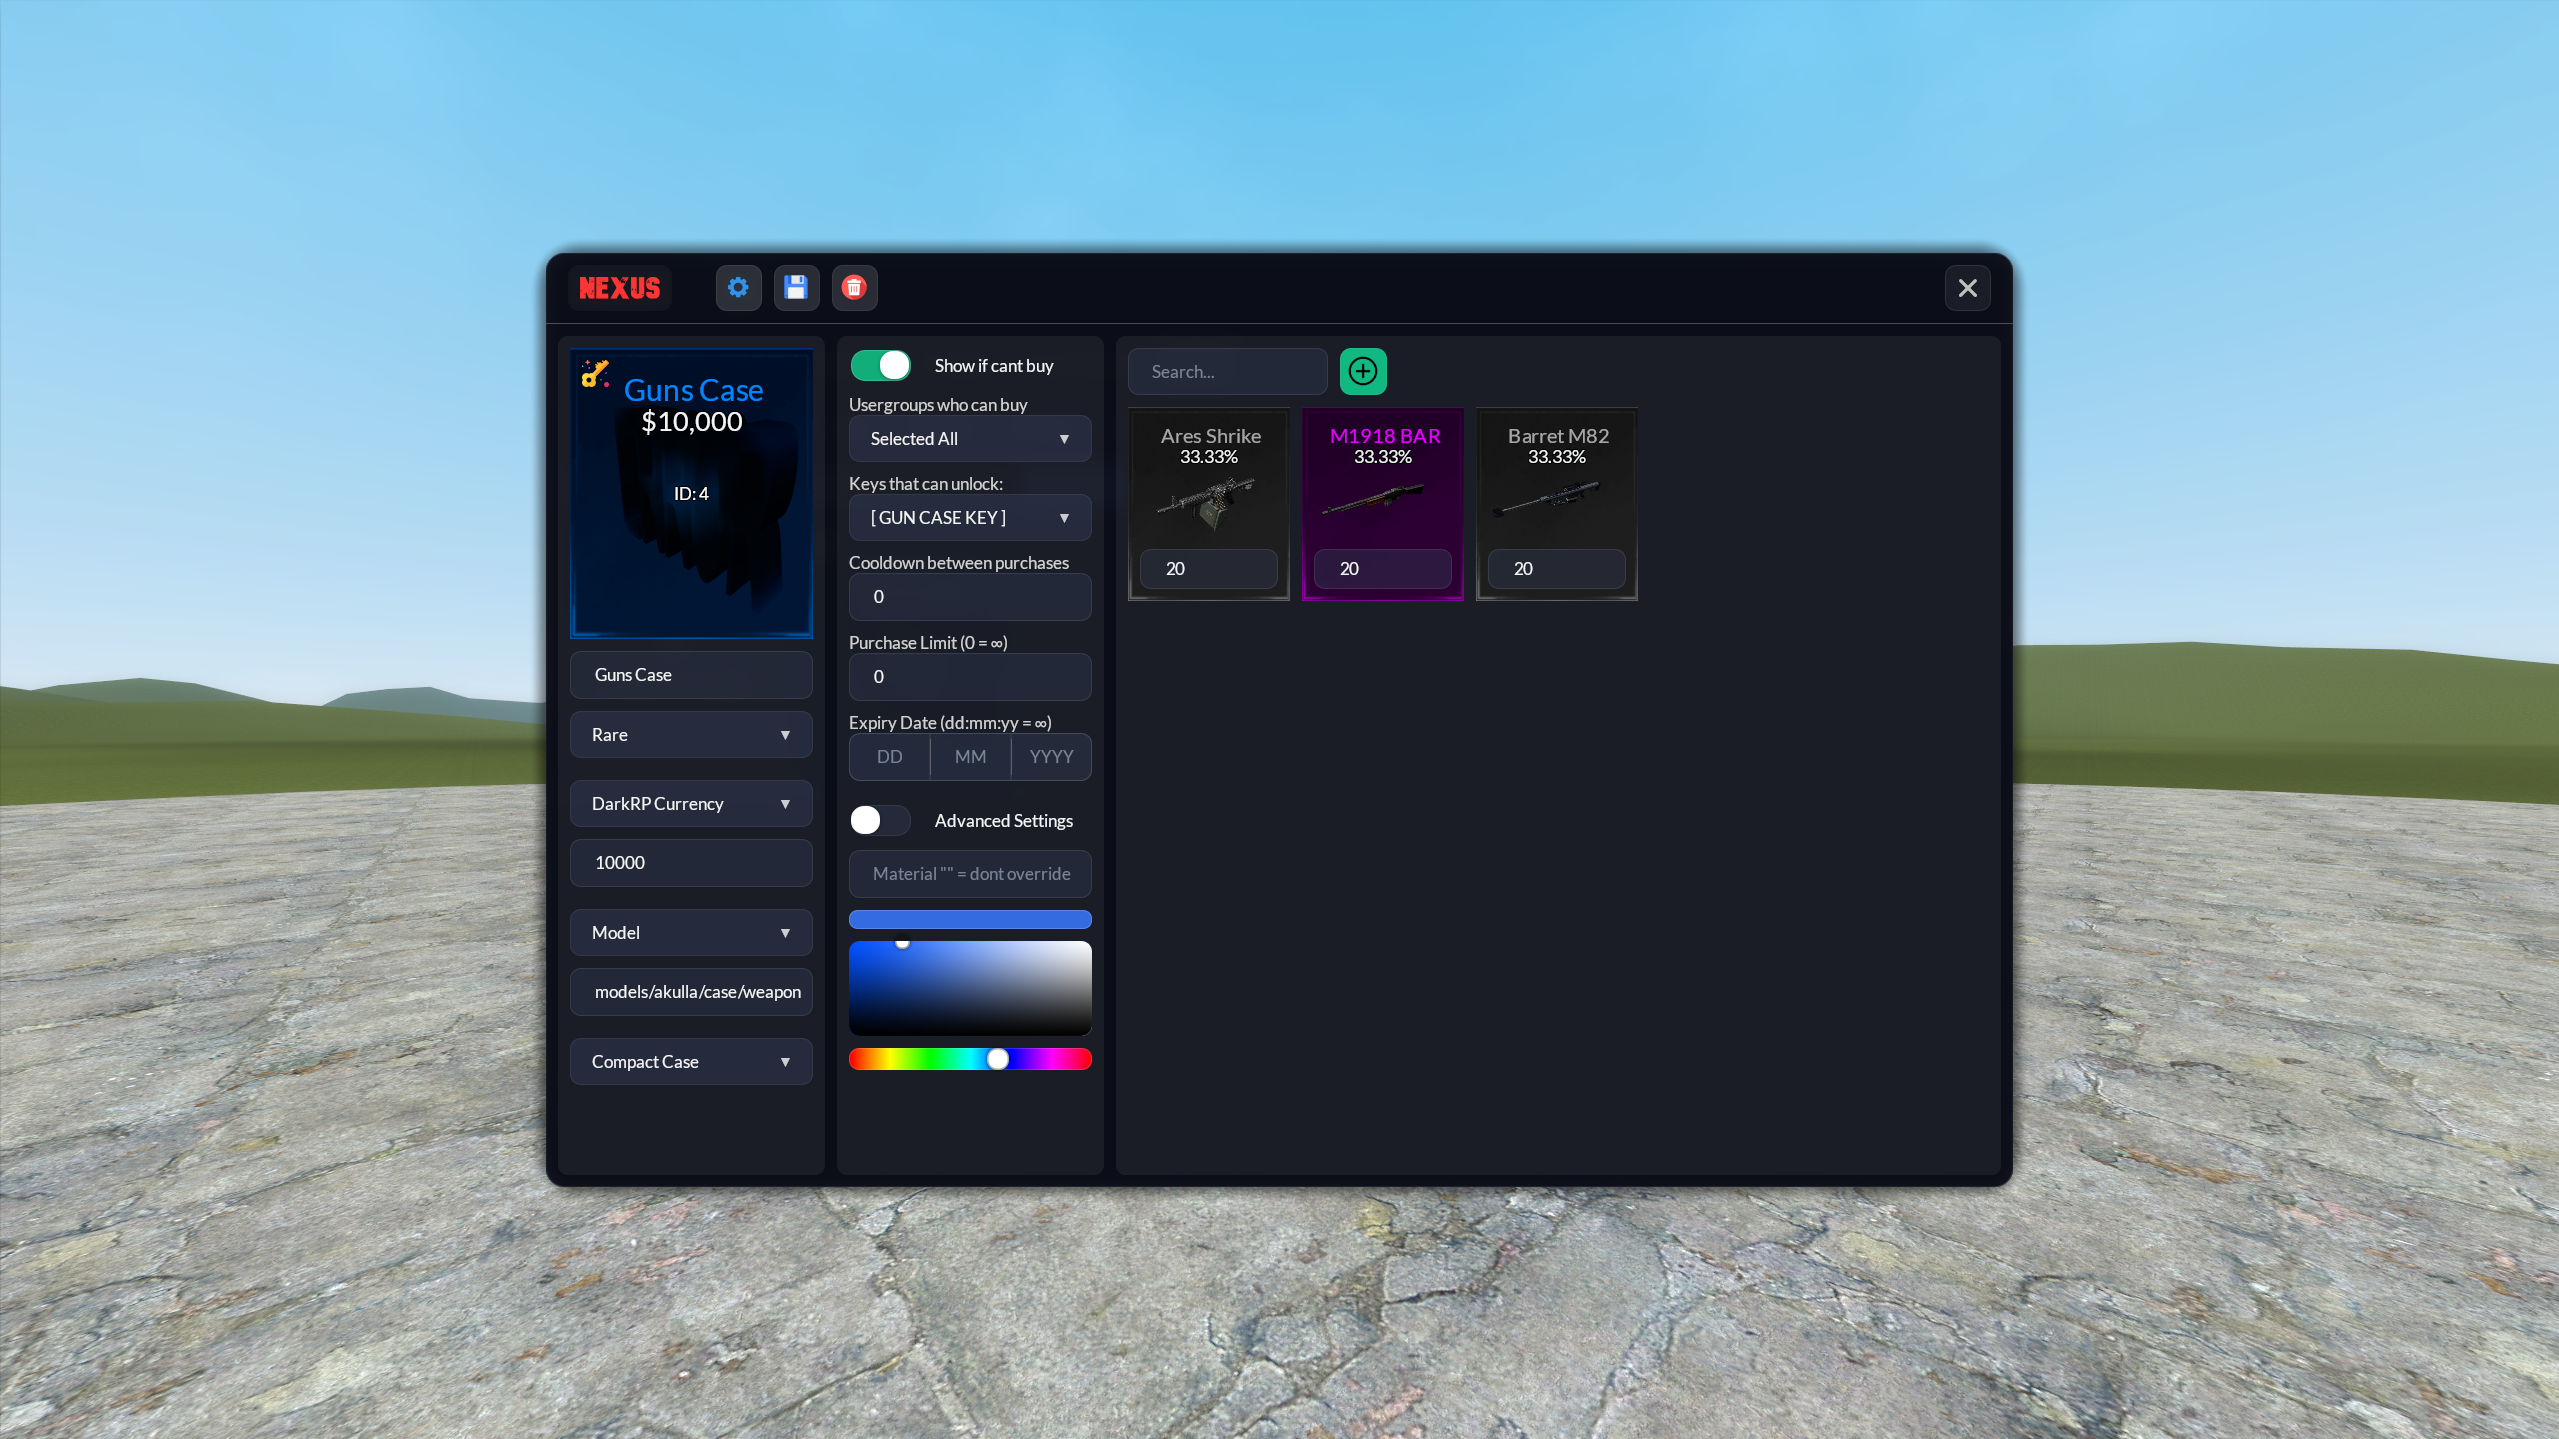Open the Model type dropdown
The height and width of the screenshot is (1439, 2559).
pyautogui.click(x=691, y=933)
